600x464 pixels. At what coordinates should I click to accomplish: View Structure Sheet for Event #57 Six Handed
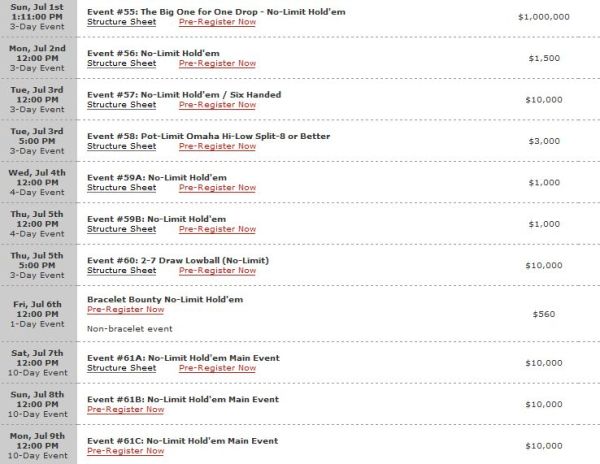click(121, 104)
